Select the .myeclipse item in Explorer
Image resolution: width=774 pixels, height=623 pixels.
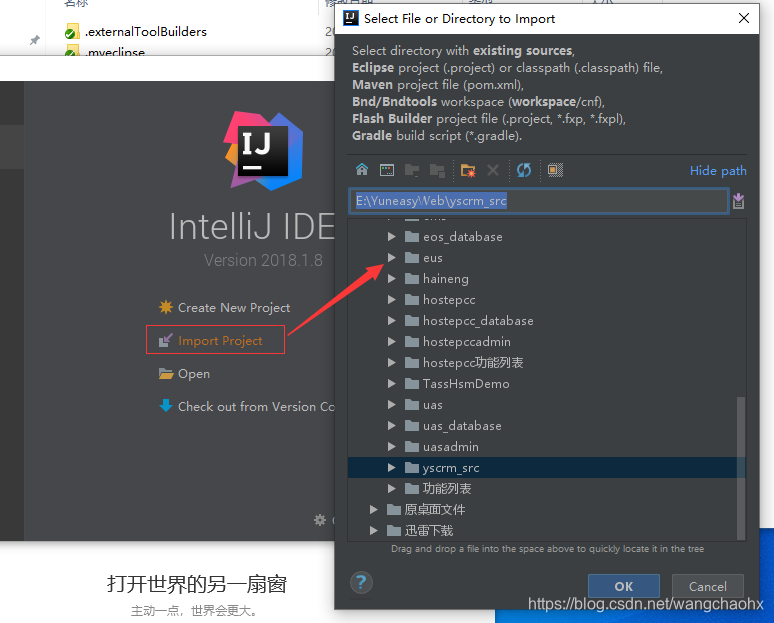(x=115, y=51)
